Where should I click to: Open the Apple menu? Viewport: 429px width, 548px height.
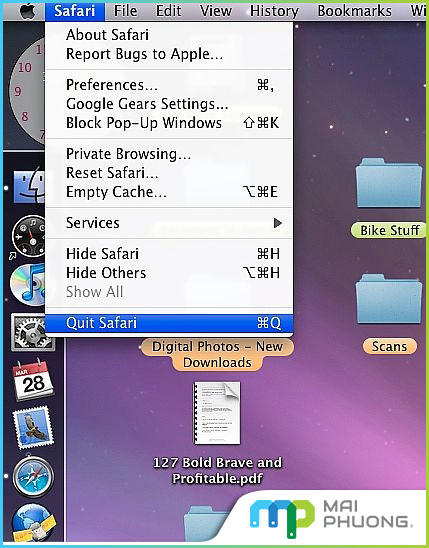click(x=28, y=11)
